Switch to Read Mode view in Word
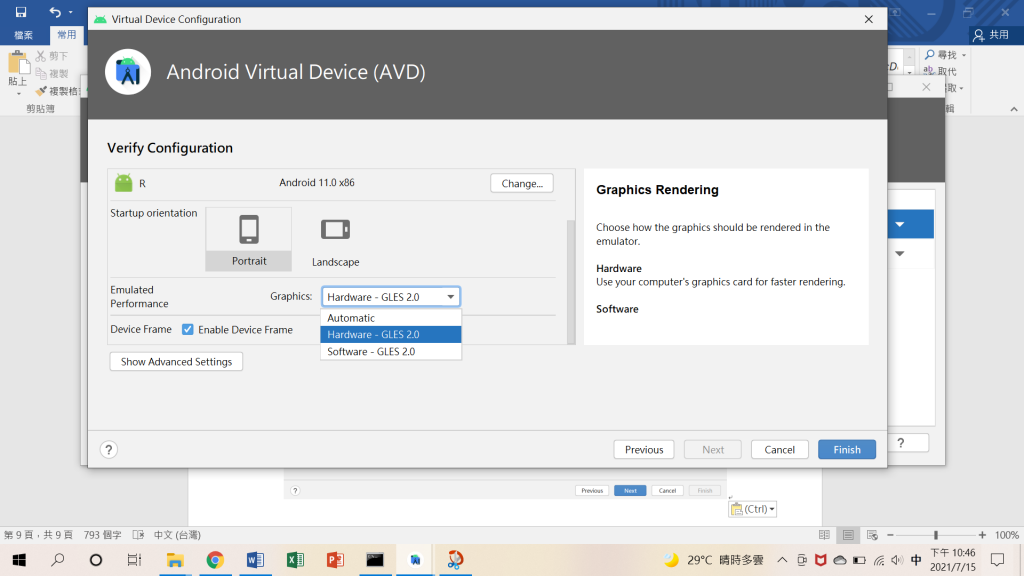 click(824, 535)
